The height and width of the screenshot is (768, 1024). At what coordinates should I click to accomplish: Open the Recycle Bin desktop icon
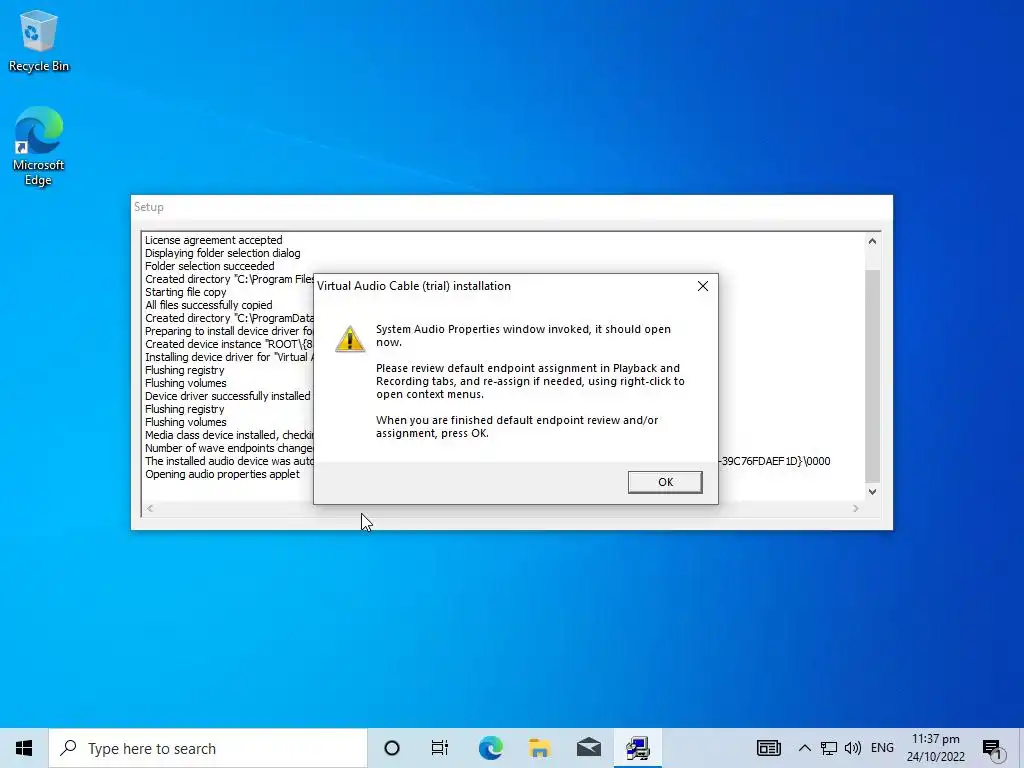click(39, 41)
